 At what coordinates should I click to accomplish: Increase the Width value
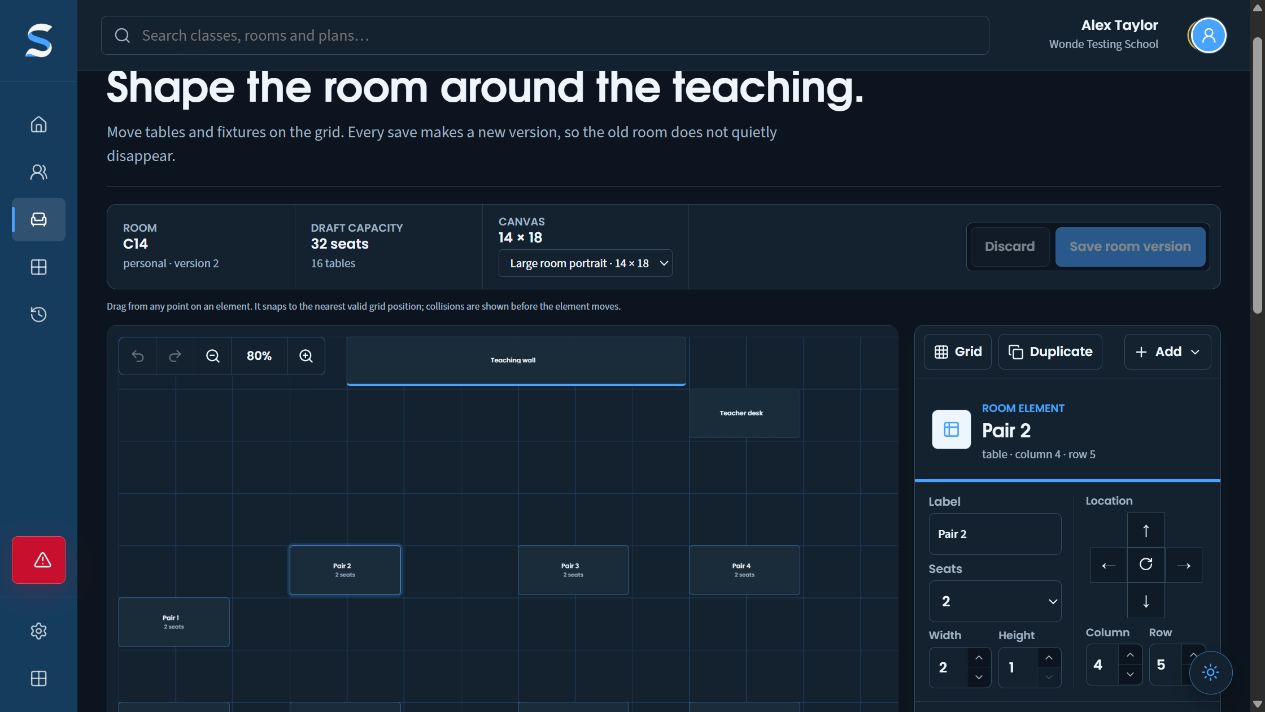tap(978, 657)
